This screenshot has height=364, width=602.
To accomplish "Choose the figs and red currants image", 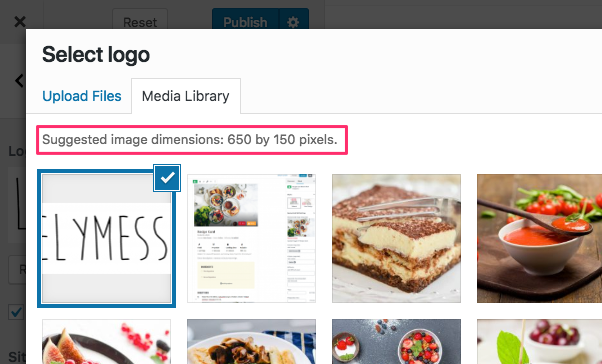I will (x=106, y=341).
